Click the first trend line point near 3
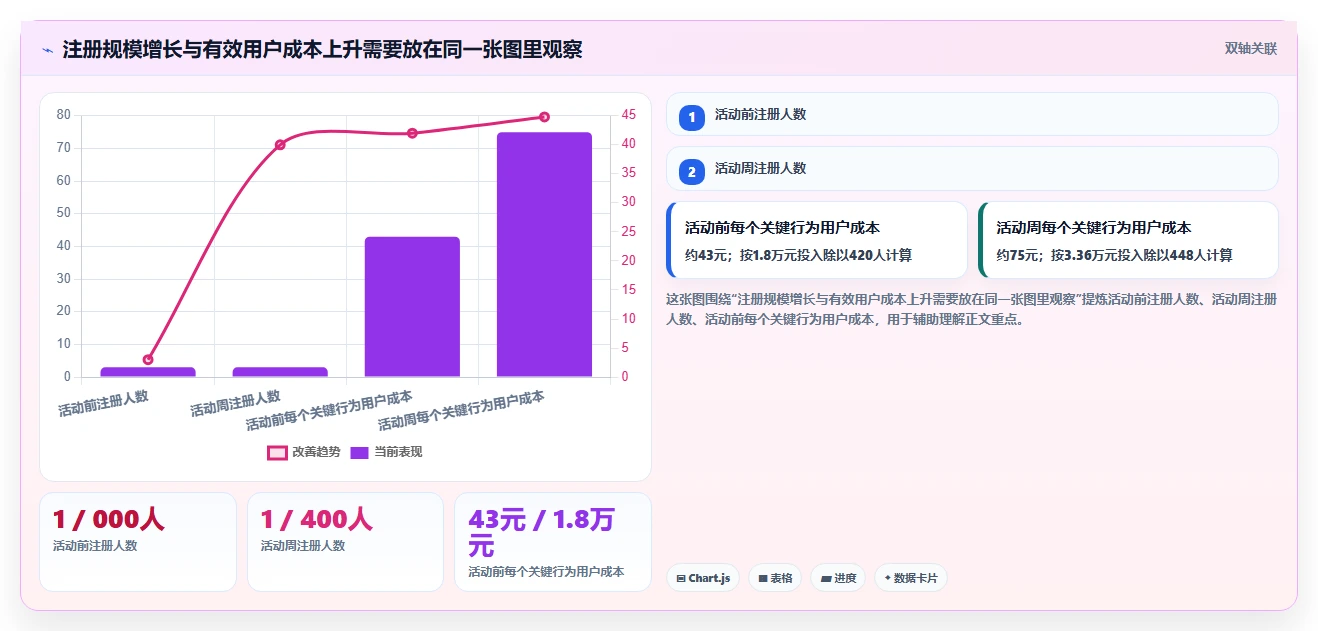Image resolution: width=1318 pixels, height=631 pixels. 148,359
